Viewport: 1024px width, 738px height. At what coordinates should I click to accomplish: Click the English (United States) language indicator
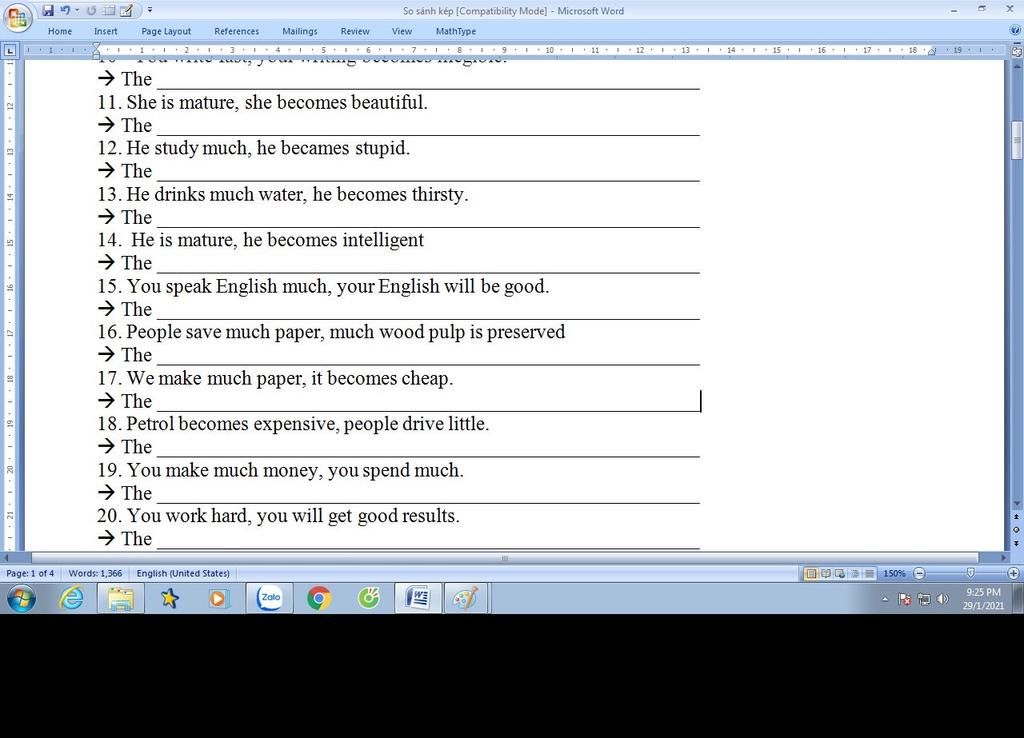click(183, 573)
